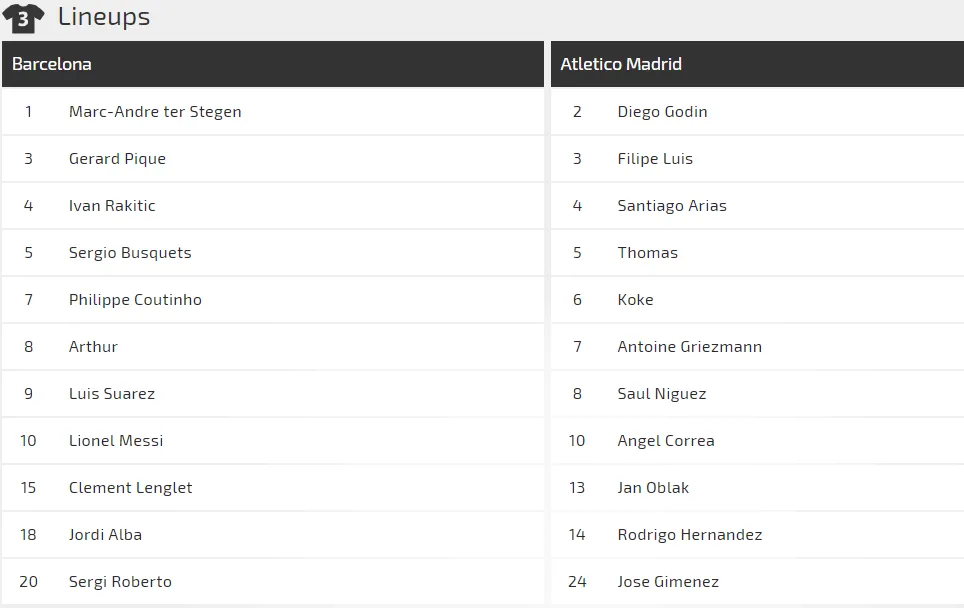Select Jordi Alba from the list

(x=105, y=535)
